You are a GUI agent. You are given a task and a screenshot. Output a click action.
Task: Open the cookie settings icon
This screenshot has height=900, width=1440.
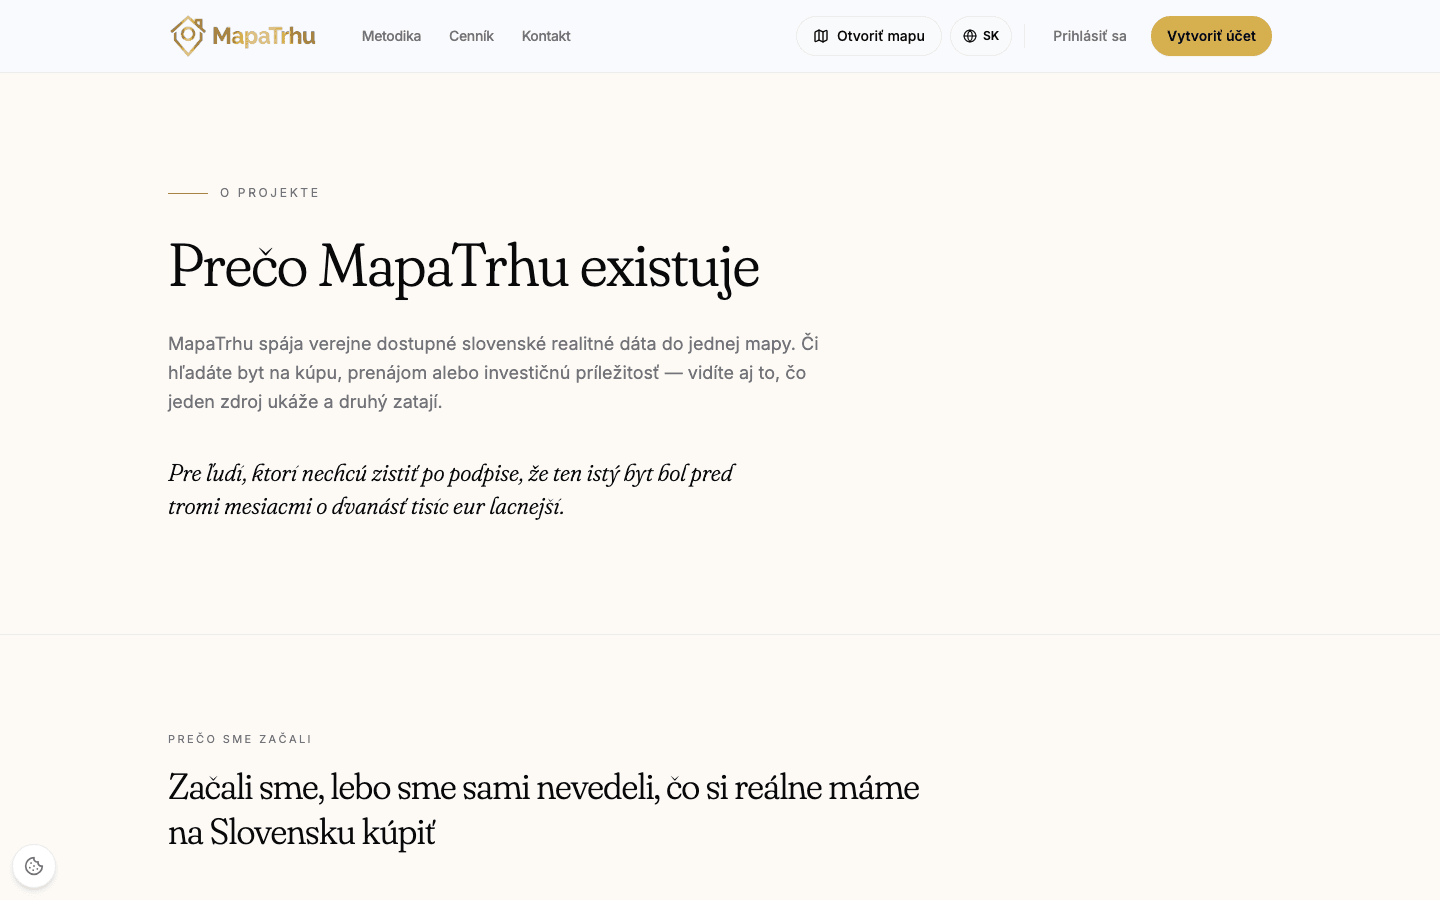pyautogui.click(x=34, y=866)
